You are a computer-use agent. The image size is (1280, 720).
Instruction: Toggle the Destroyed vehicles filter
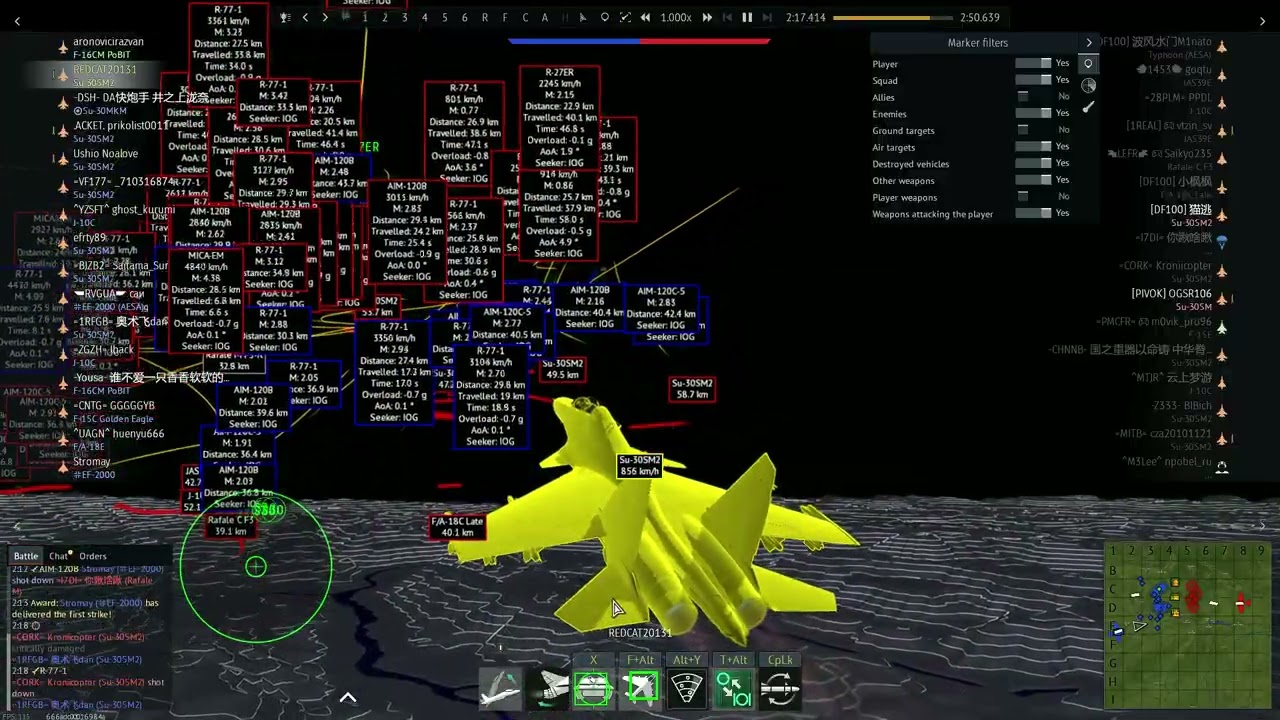click(x=1033, y=163)
